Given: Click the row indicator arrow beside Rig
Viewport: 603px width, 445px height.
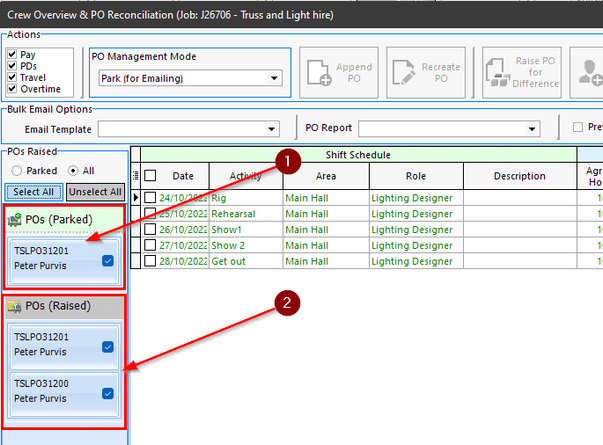Looking at the screenshot, I should (137, 198).
